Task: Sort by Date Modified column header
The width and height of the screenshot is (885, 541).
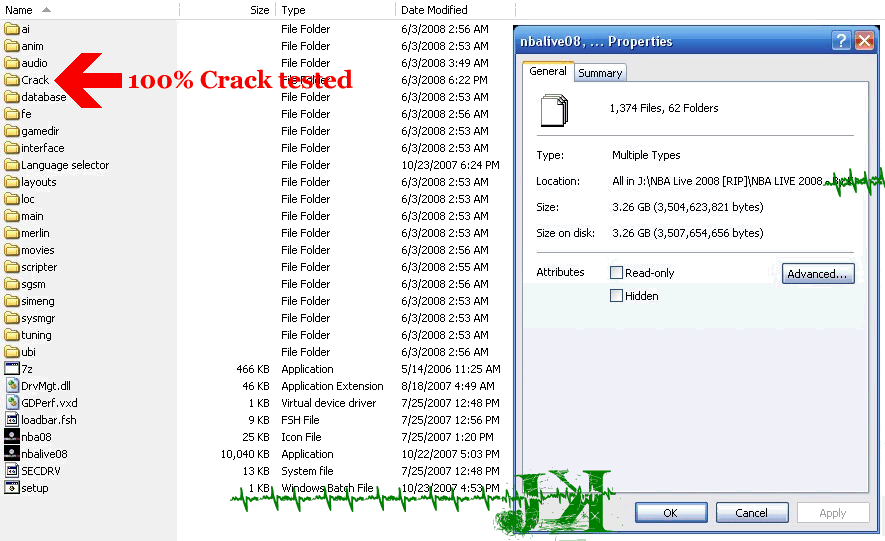Action: click(455, 10)
